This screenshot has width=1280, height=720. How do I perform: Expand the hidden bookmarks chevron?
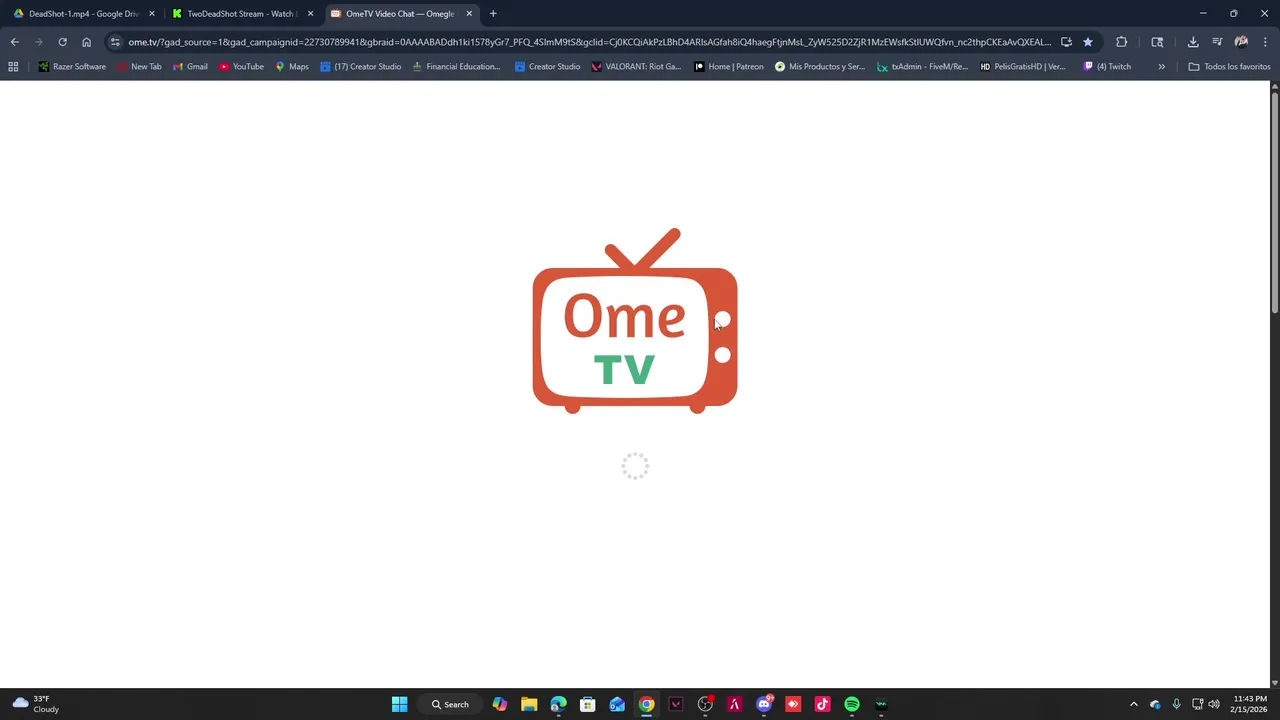(x=1161, y=67)
